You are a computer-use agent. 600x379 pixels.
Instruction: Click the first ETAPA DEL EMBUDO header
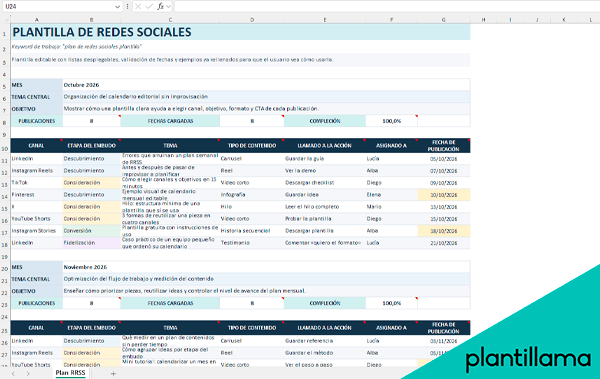92,145
